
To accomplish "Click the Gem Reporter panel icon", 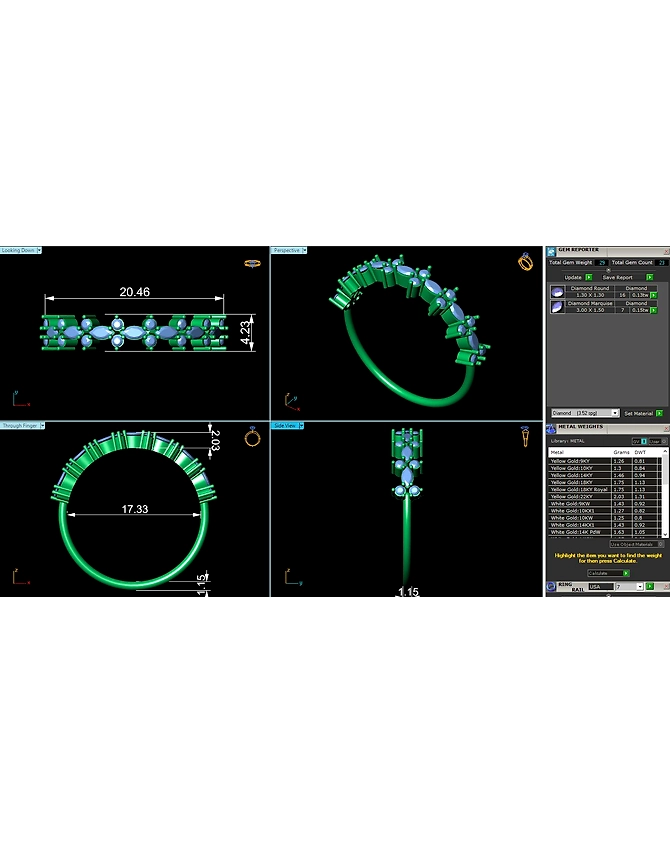I will (x=551, y=251).
